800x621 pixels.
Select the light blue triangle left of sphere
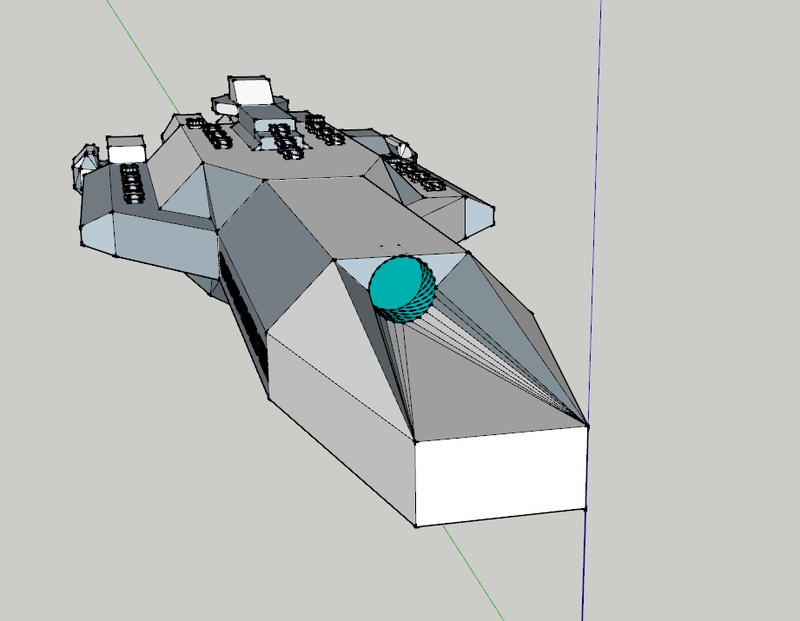point(355,271)
